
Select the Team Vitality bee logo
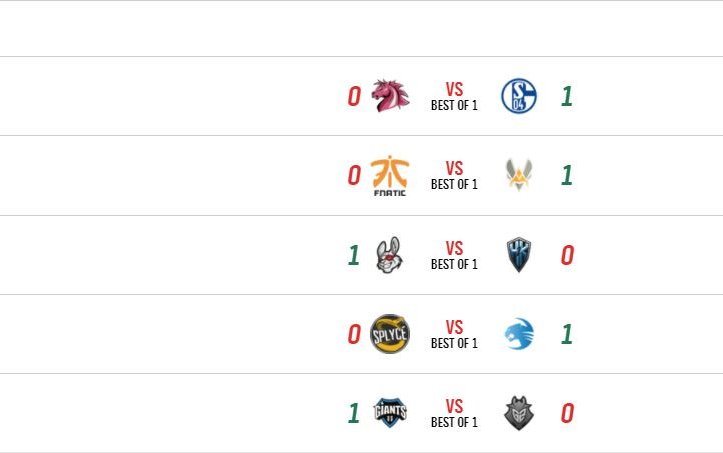[519, 175]
